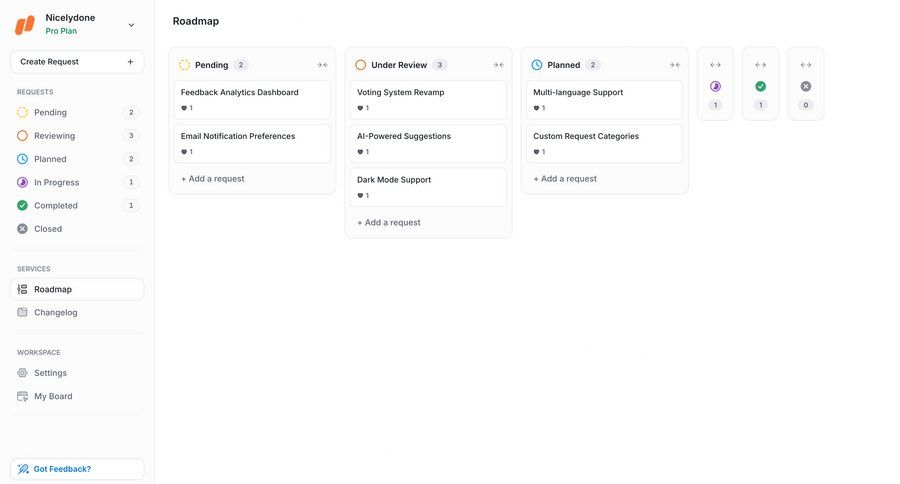
Task: Click Add a request under Pending
Action: pyautogui.click(x=212, y=179)
